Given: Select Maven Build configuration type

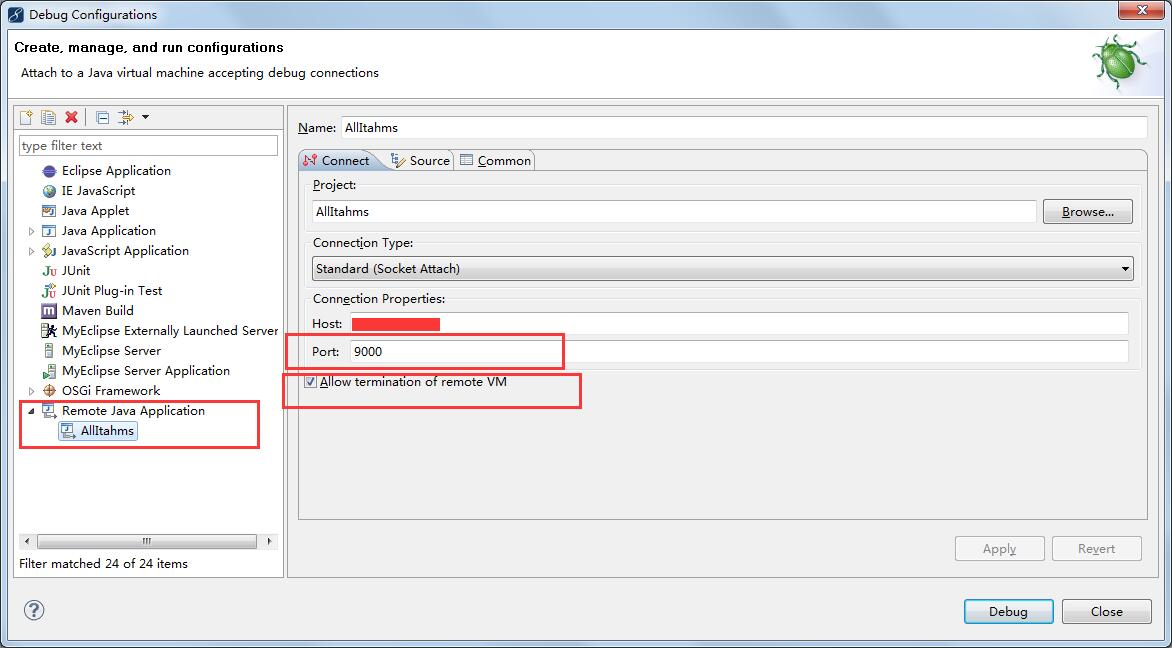Looking at the screenshot, I should click(x=97, y=311).
